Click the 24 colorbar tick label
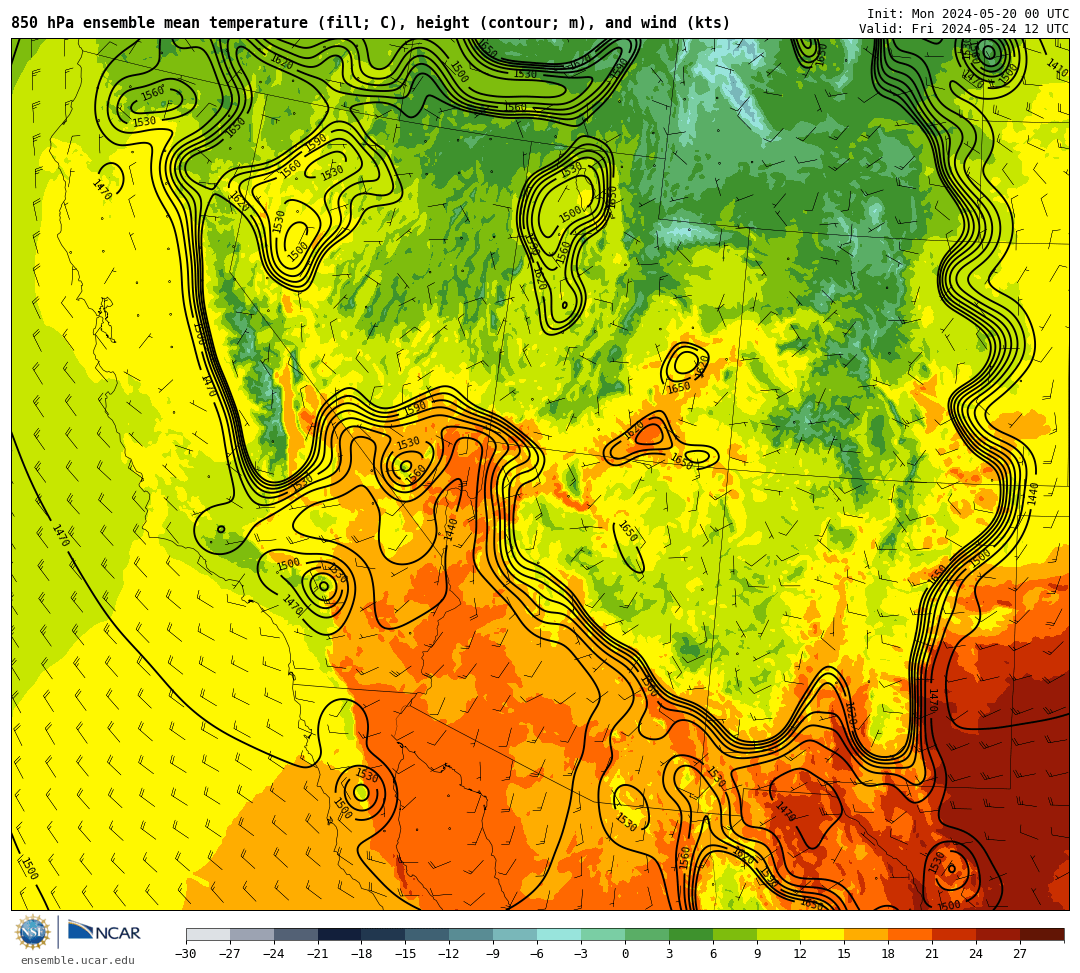 (976, 954)
